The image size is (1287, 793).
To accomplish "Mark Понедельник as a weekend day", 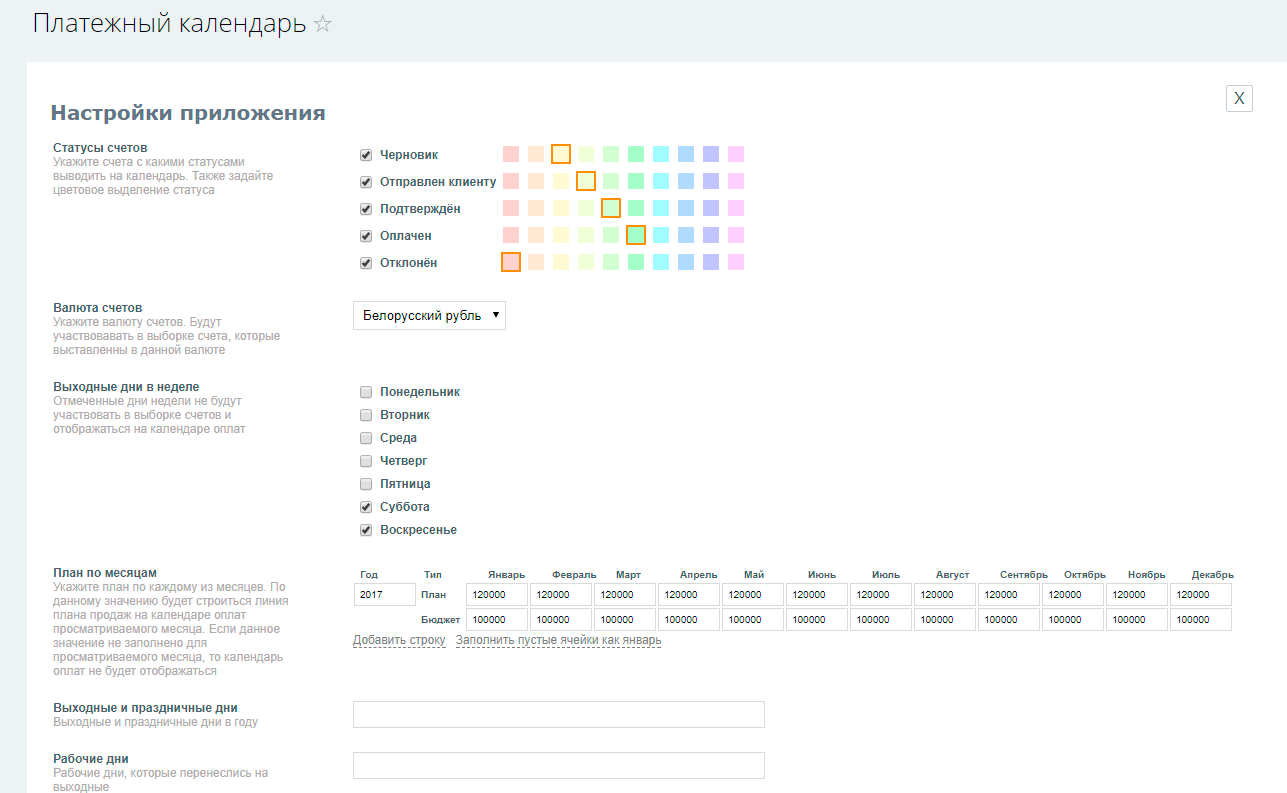I will tap(366, 392).
